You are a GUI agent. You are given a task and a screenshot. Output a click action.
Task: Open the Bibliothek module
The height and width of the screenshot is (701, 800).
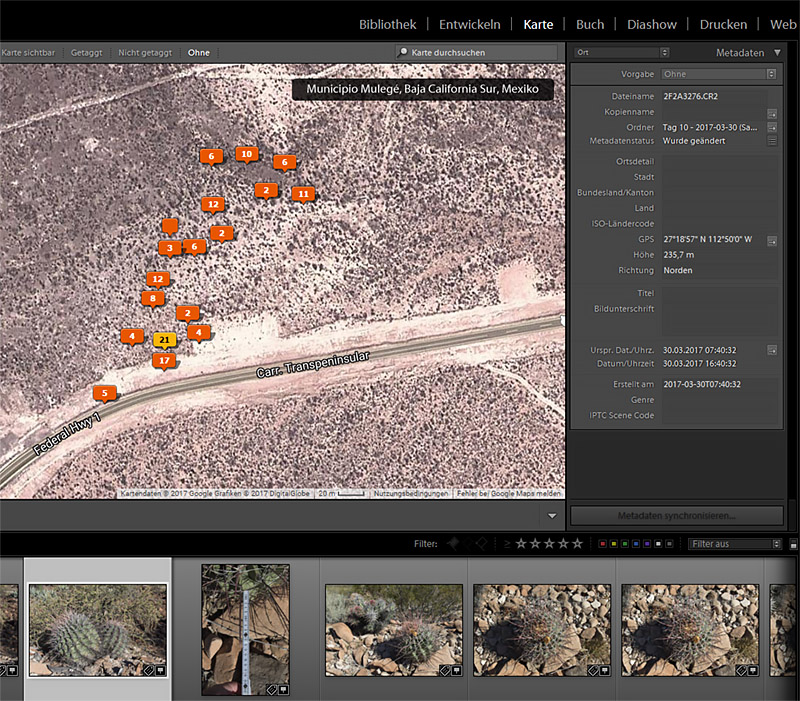point(388,24)
